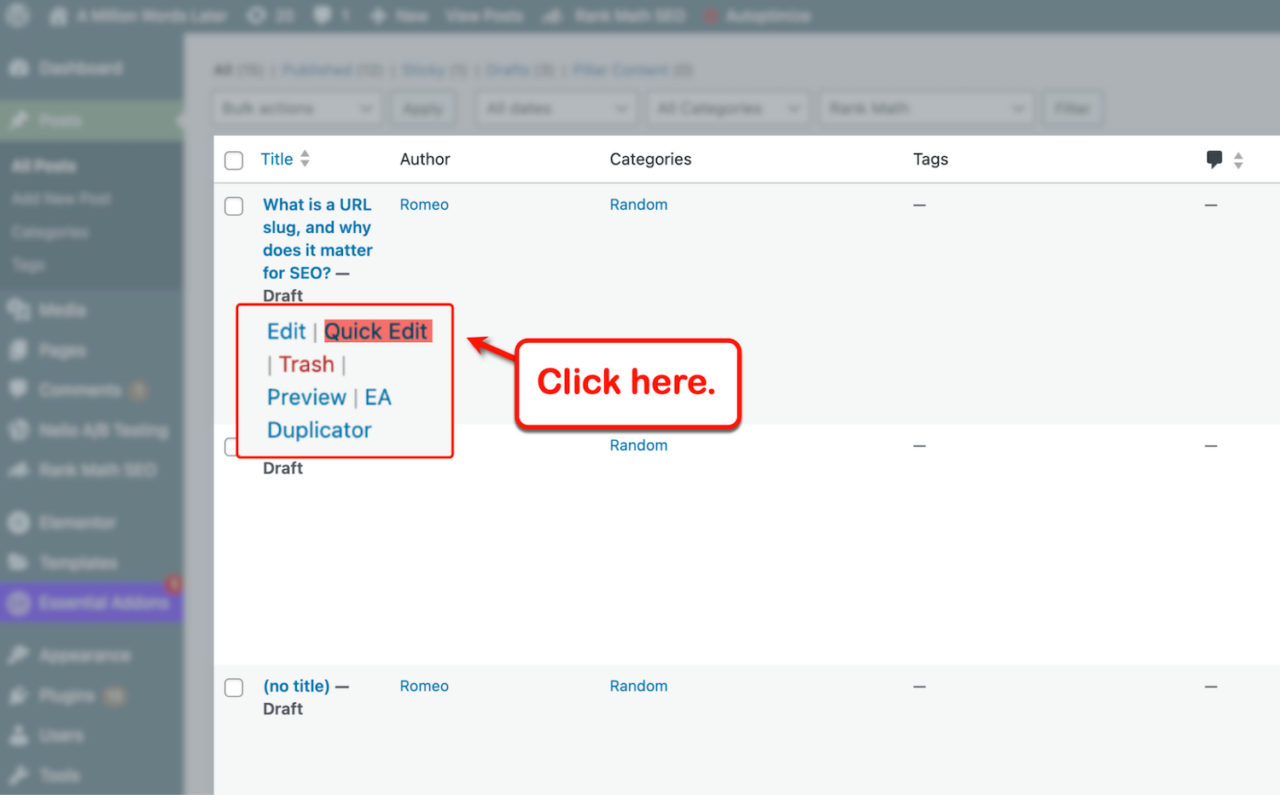The image size is (1280, 795).
Task: Select the checkbox for the URL slug draft post
Action: (233, 206)
